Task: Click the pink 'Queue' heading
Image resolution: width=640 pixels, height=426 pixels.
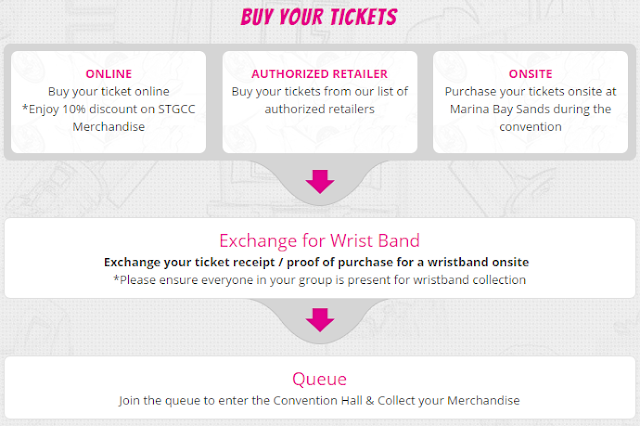Action: pyautogui.click(x=319, y=379)
